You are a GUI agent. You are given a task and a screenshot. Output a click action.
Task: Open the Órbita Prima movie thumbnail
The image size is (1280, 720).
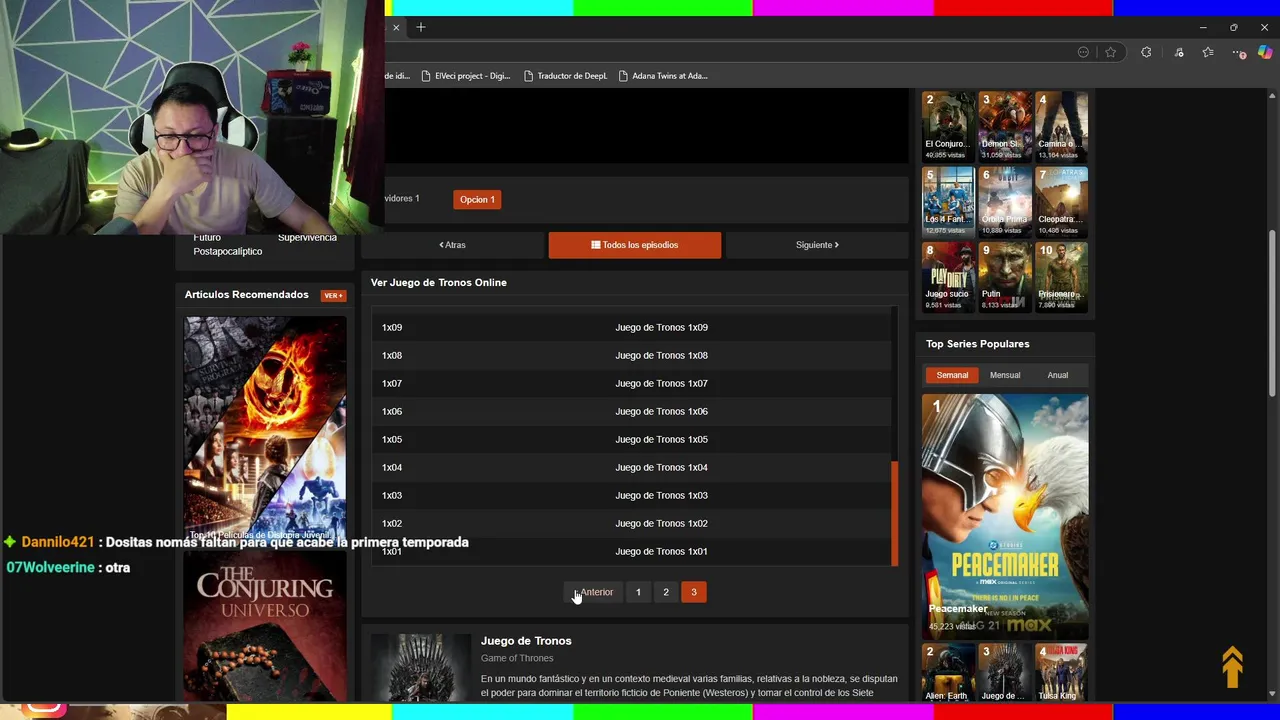tap(1005, 201)
